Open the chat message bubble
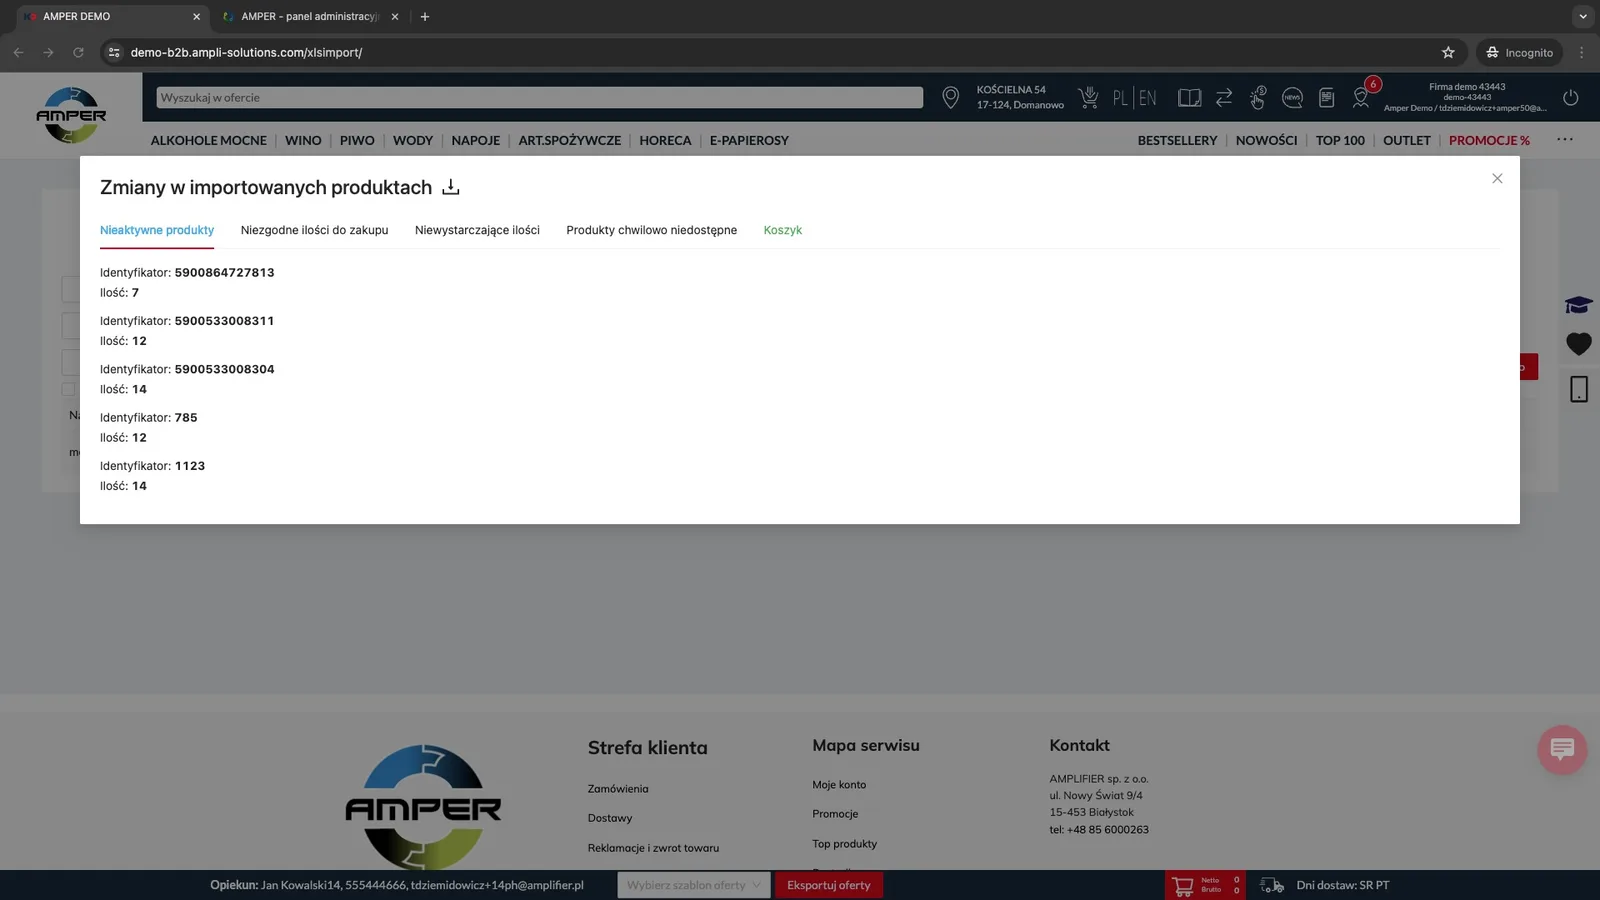 click(x=1562, y=749)
